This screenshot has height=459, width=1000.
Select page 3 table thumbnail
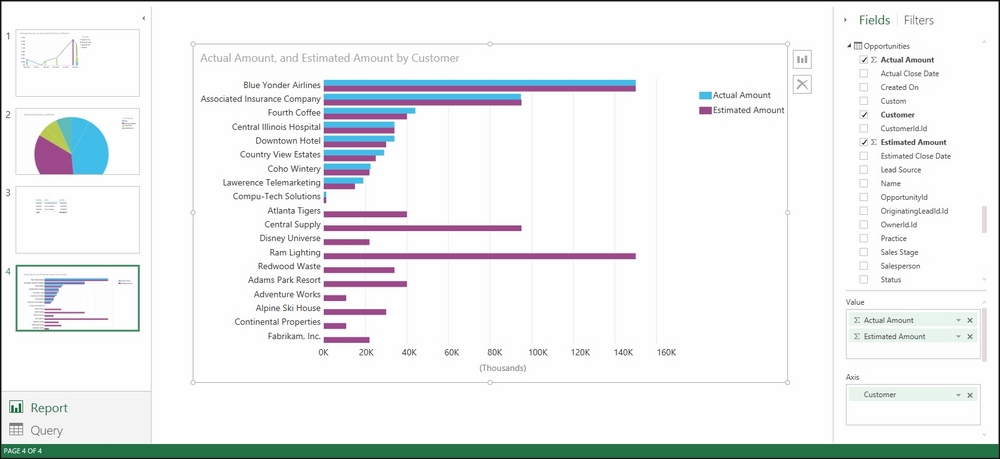77,220
